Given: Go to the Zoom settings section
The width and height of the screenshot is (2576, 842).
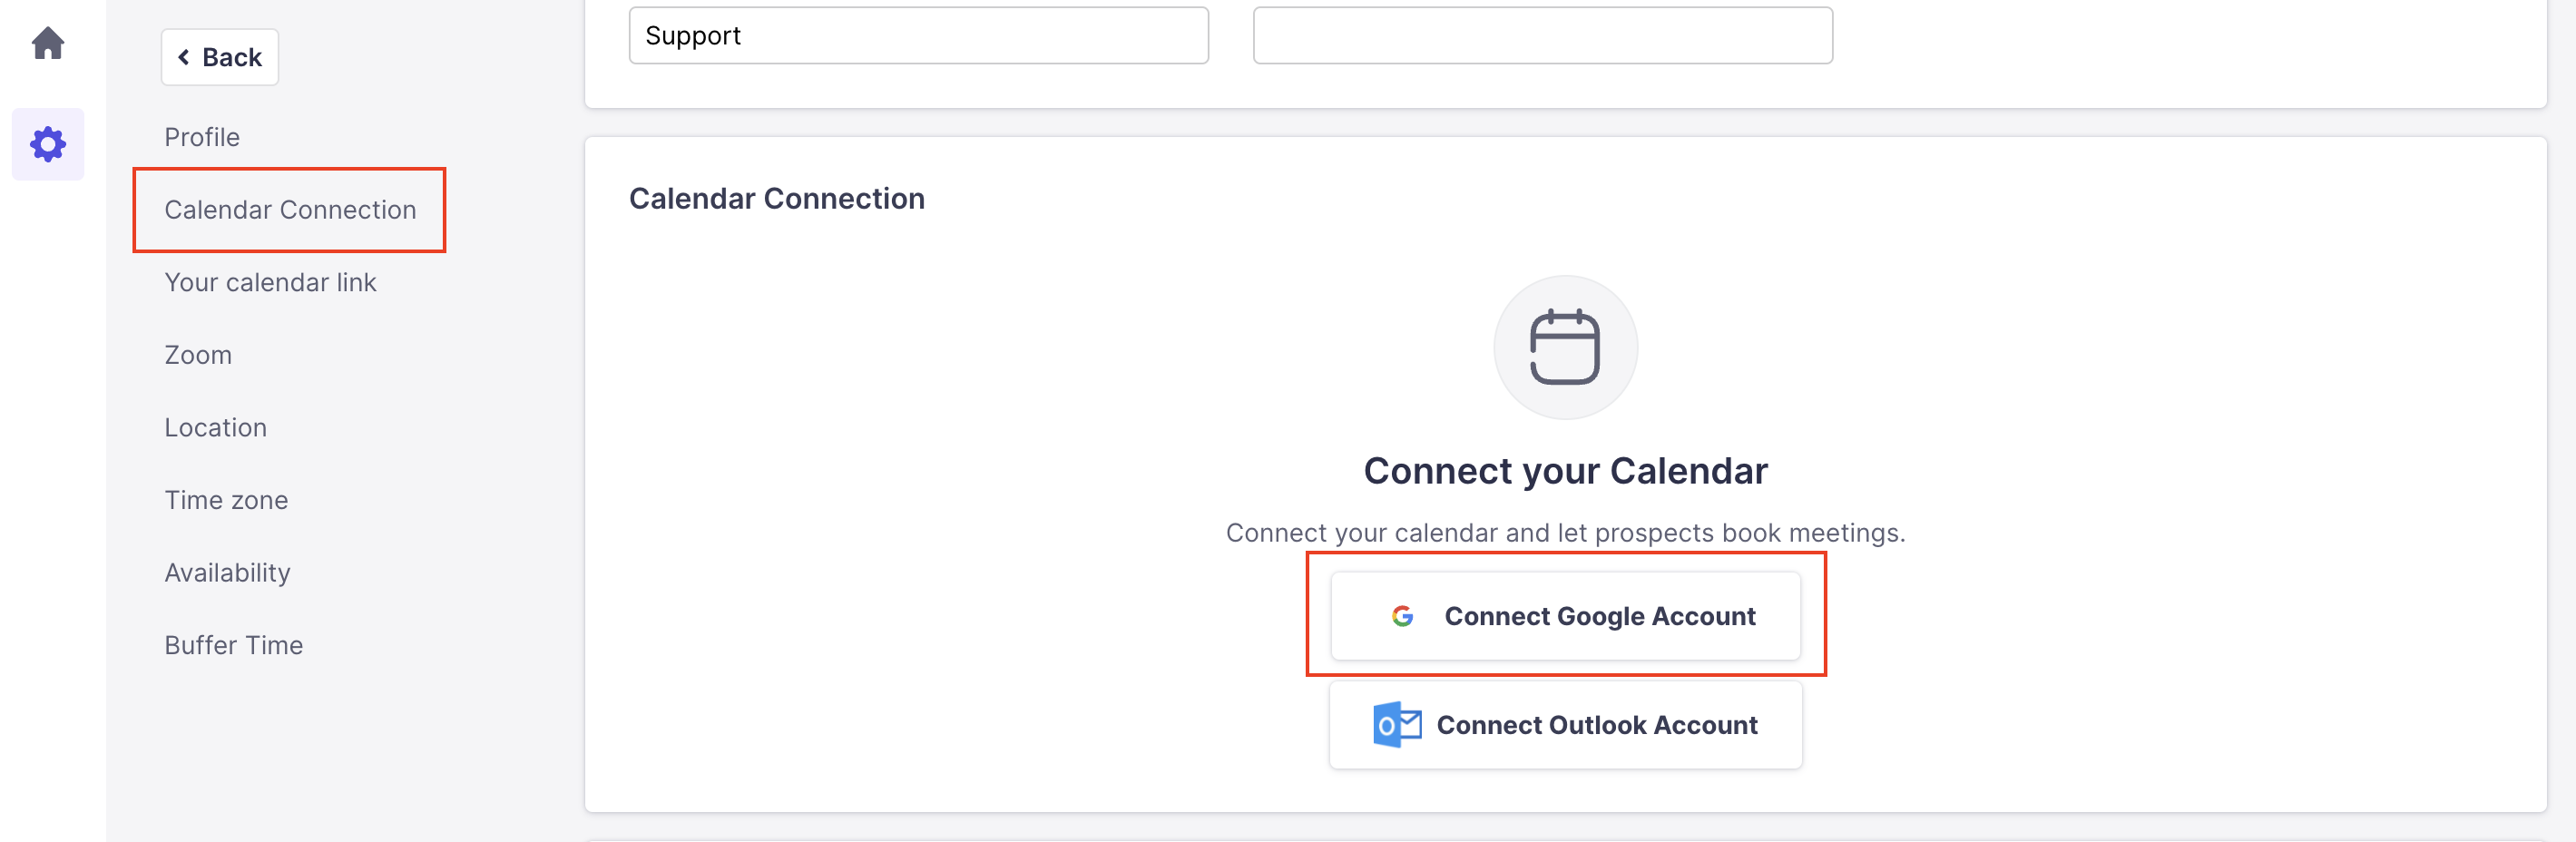Looking at the screenshot, I should tap(198, 355).
